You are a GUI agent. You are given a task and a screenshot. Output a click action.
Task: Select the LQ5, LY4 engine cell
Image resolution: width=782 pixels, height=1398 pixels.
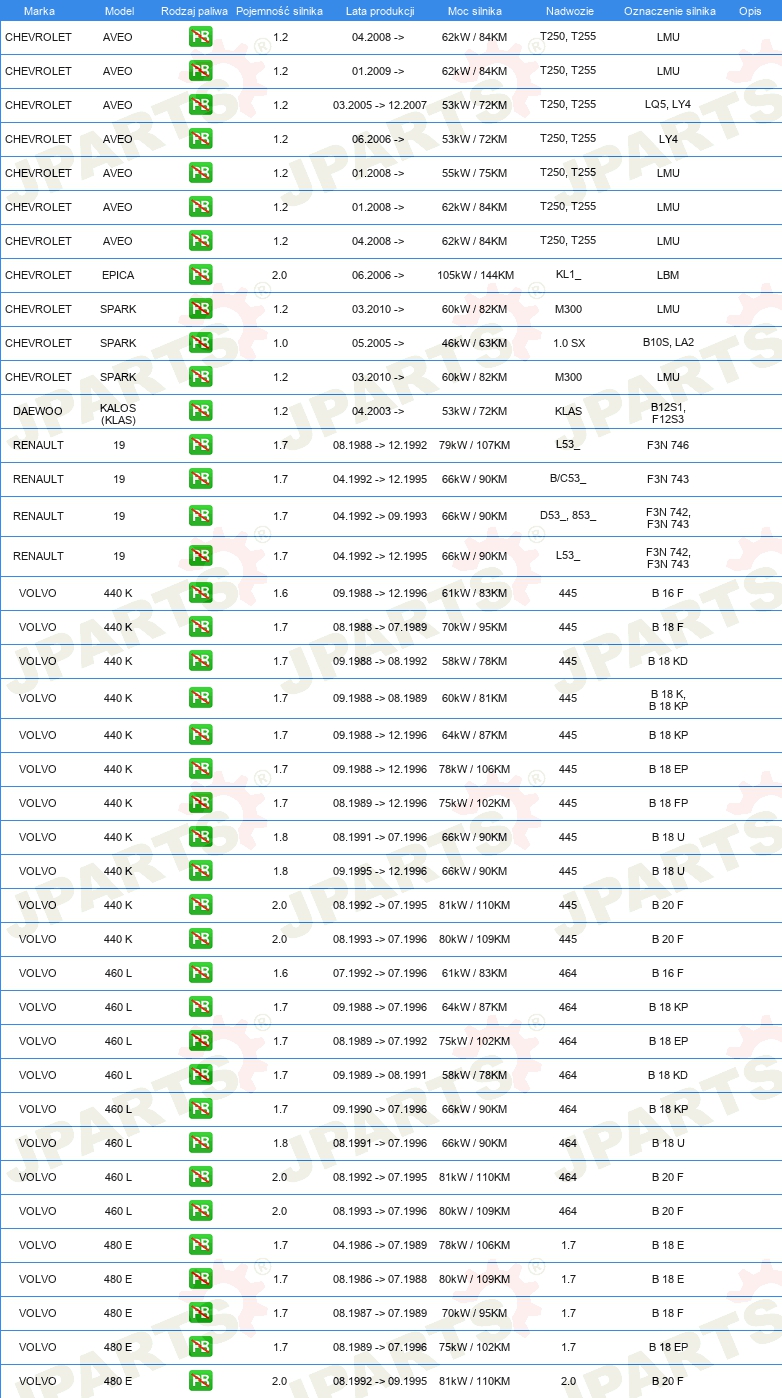pyautogui.click(x=668, y=104)
